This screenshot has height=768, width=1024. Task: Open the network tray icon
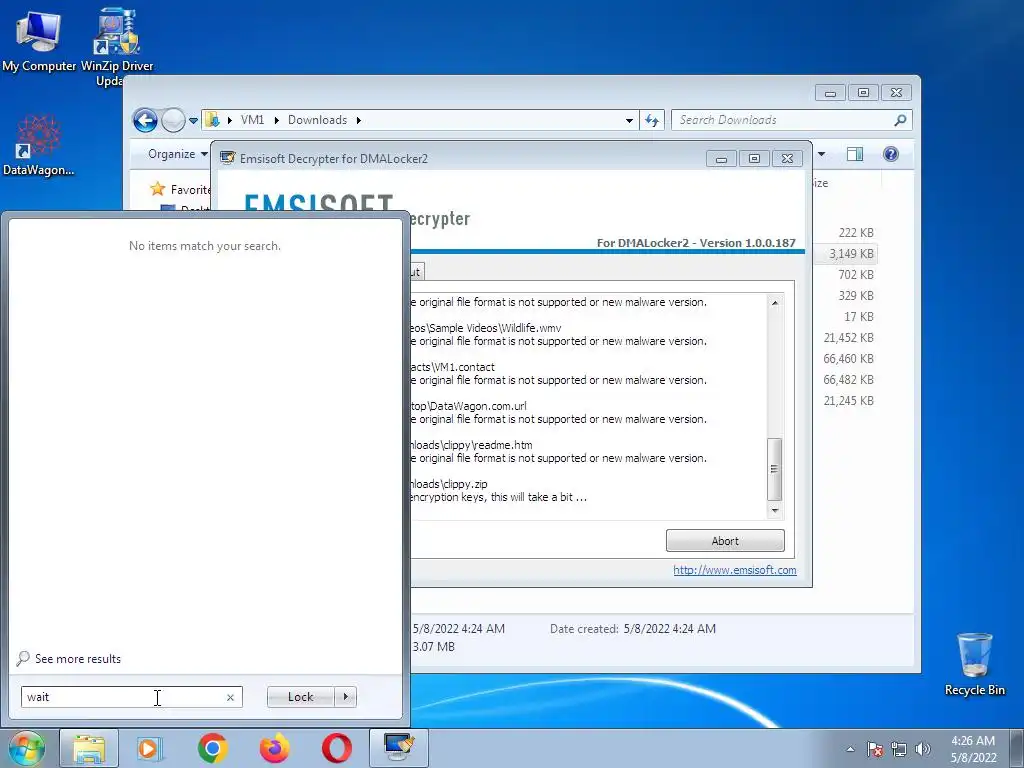tap(899, 749)
